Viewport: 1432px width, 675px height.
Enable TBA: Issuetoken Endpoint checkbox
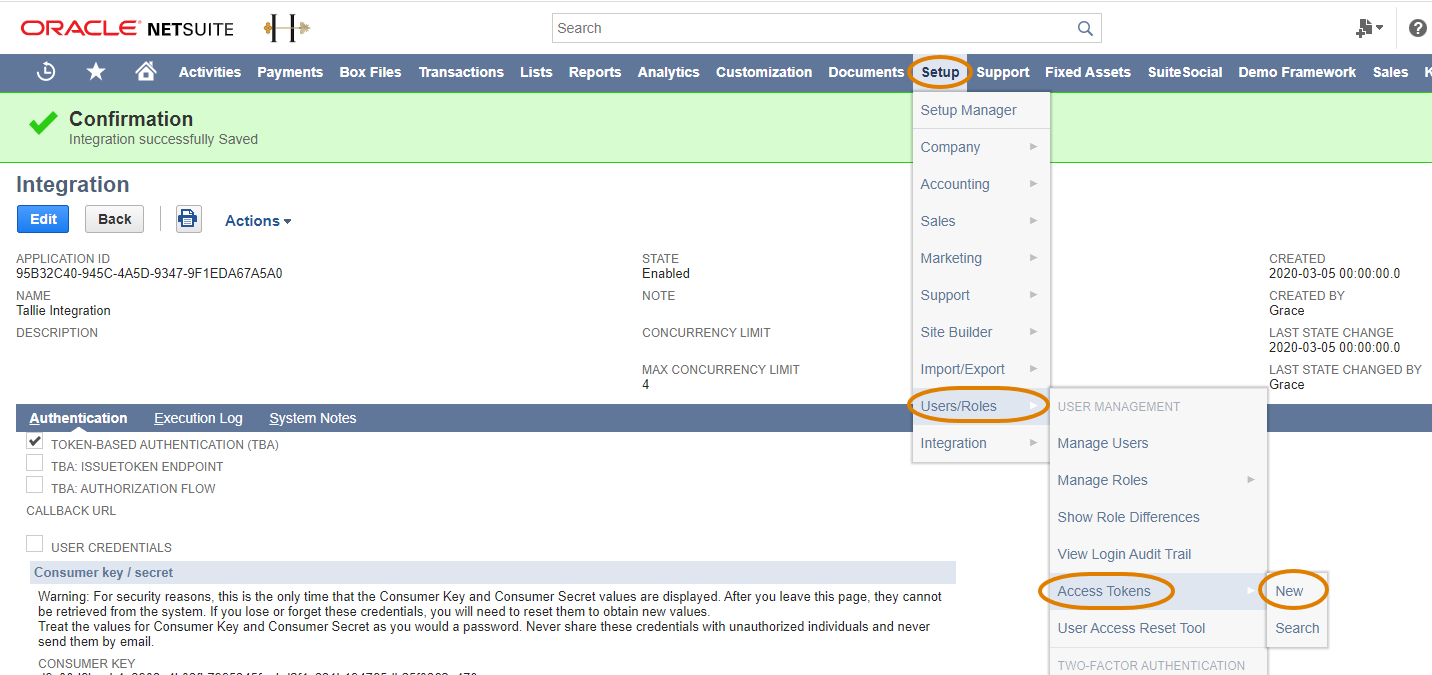pyautogui.click(x=35, y=463)
